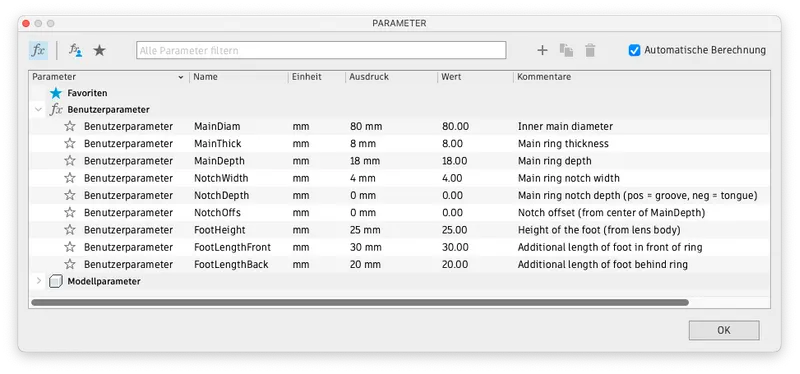Show favorite parameters star filter icon
Screen dimensions: 800x374
click(99, 50)
